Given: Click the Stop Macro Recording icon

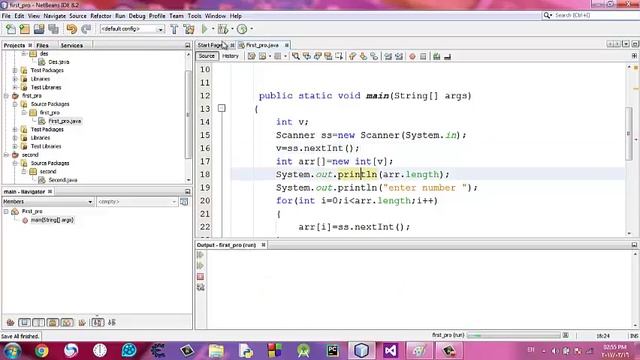Looking at the screenshot, I should coord(423,56).
